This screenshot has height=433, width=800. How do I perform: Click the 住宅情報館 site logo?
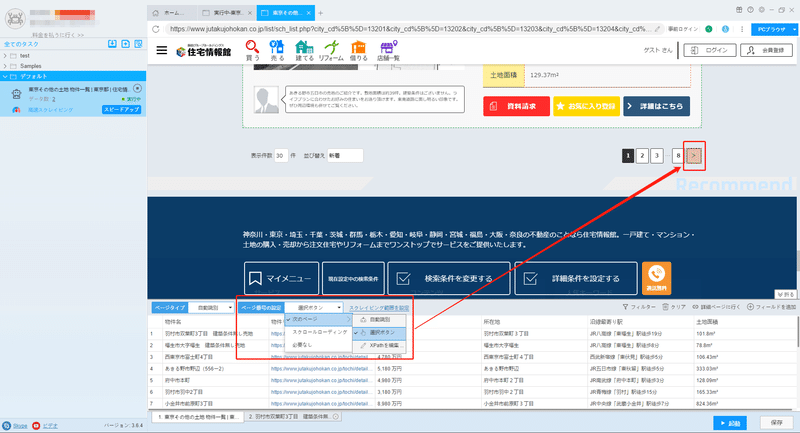point(203,51)
